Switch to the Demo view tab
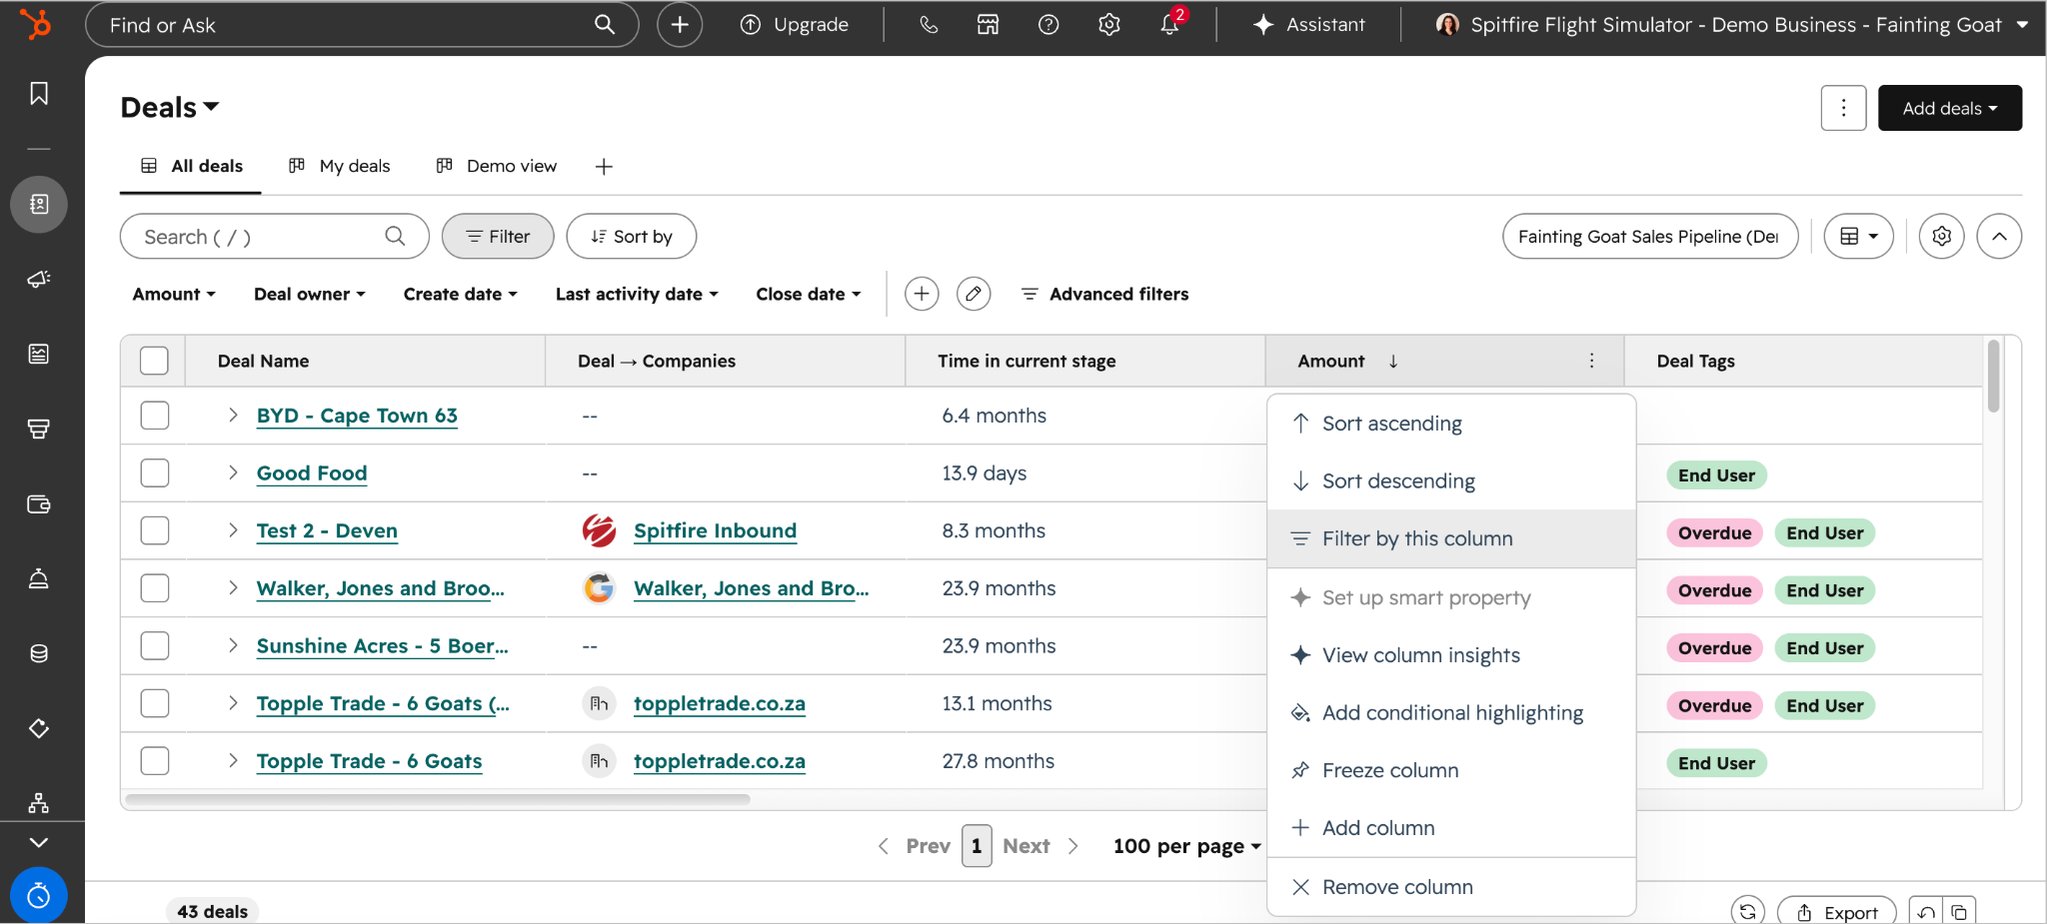Image resolution: width=2047 pixels, height=924 pixels. (x=497, y=166)
